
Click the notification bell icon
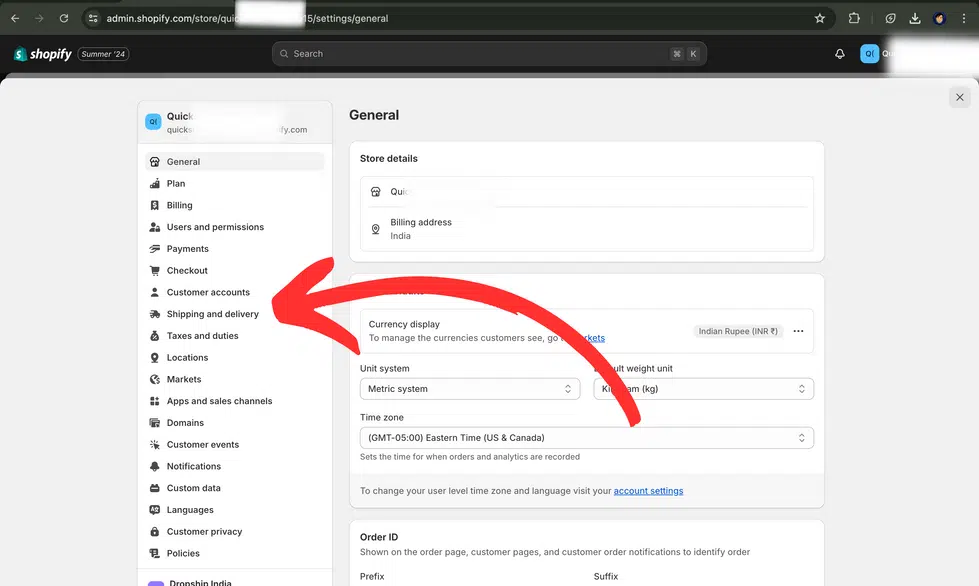coord(839,53)
